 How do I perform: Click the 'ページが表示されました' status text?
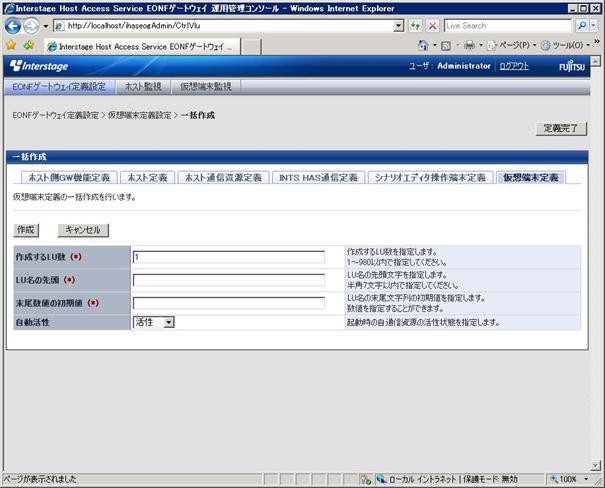point(41,479)
